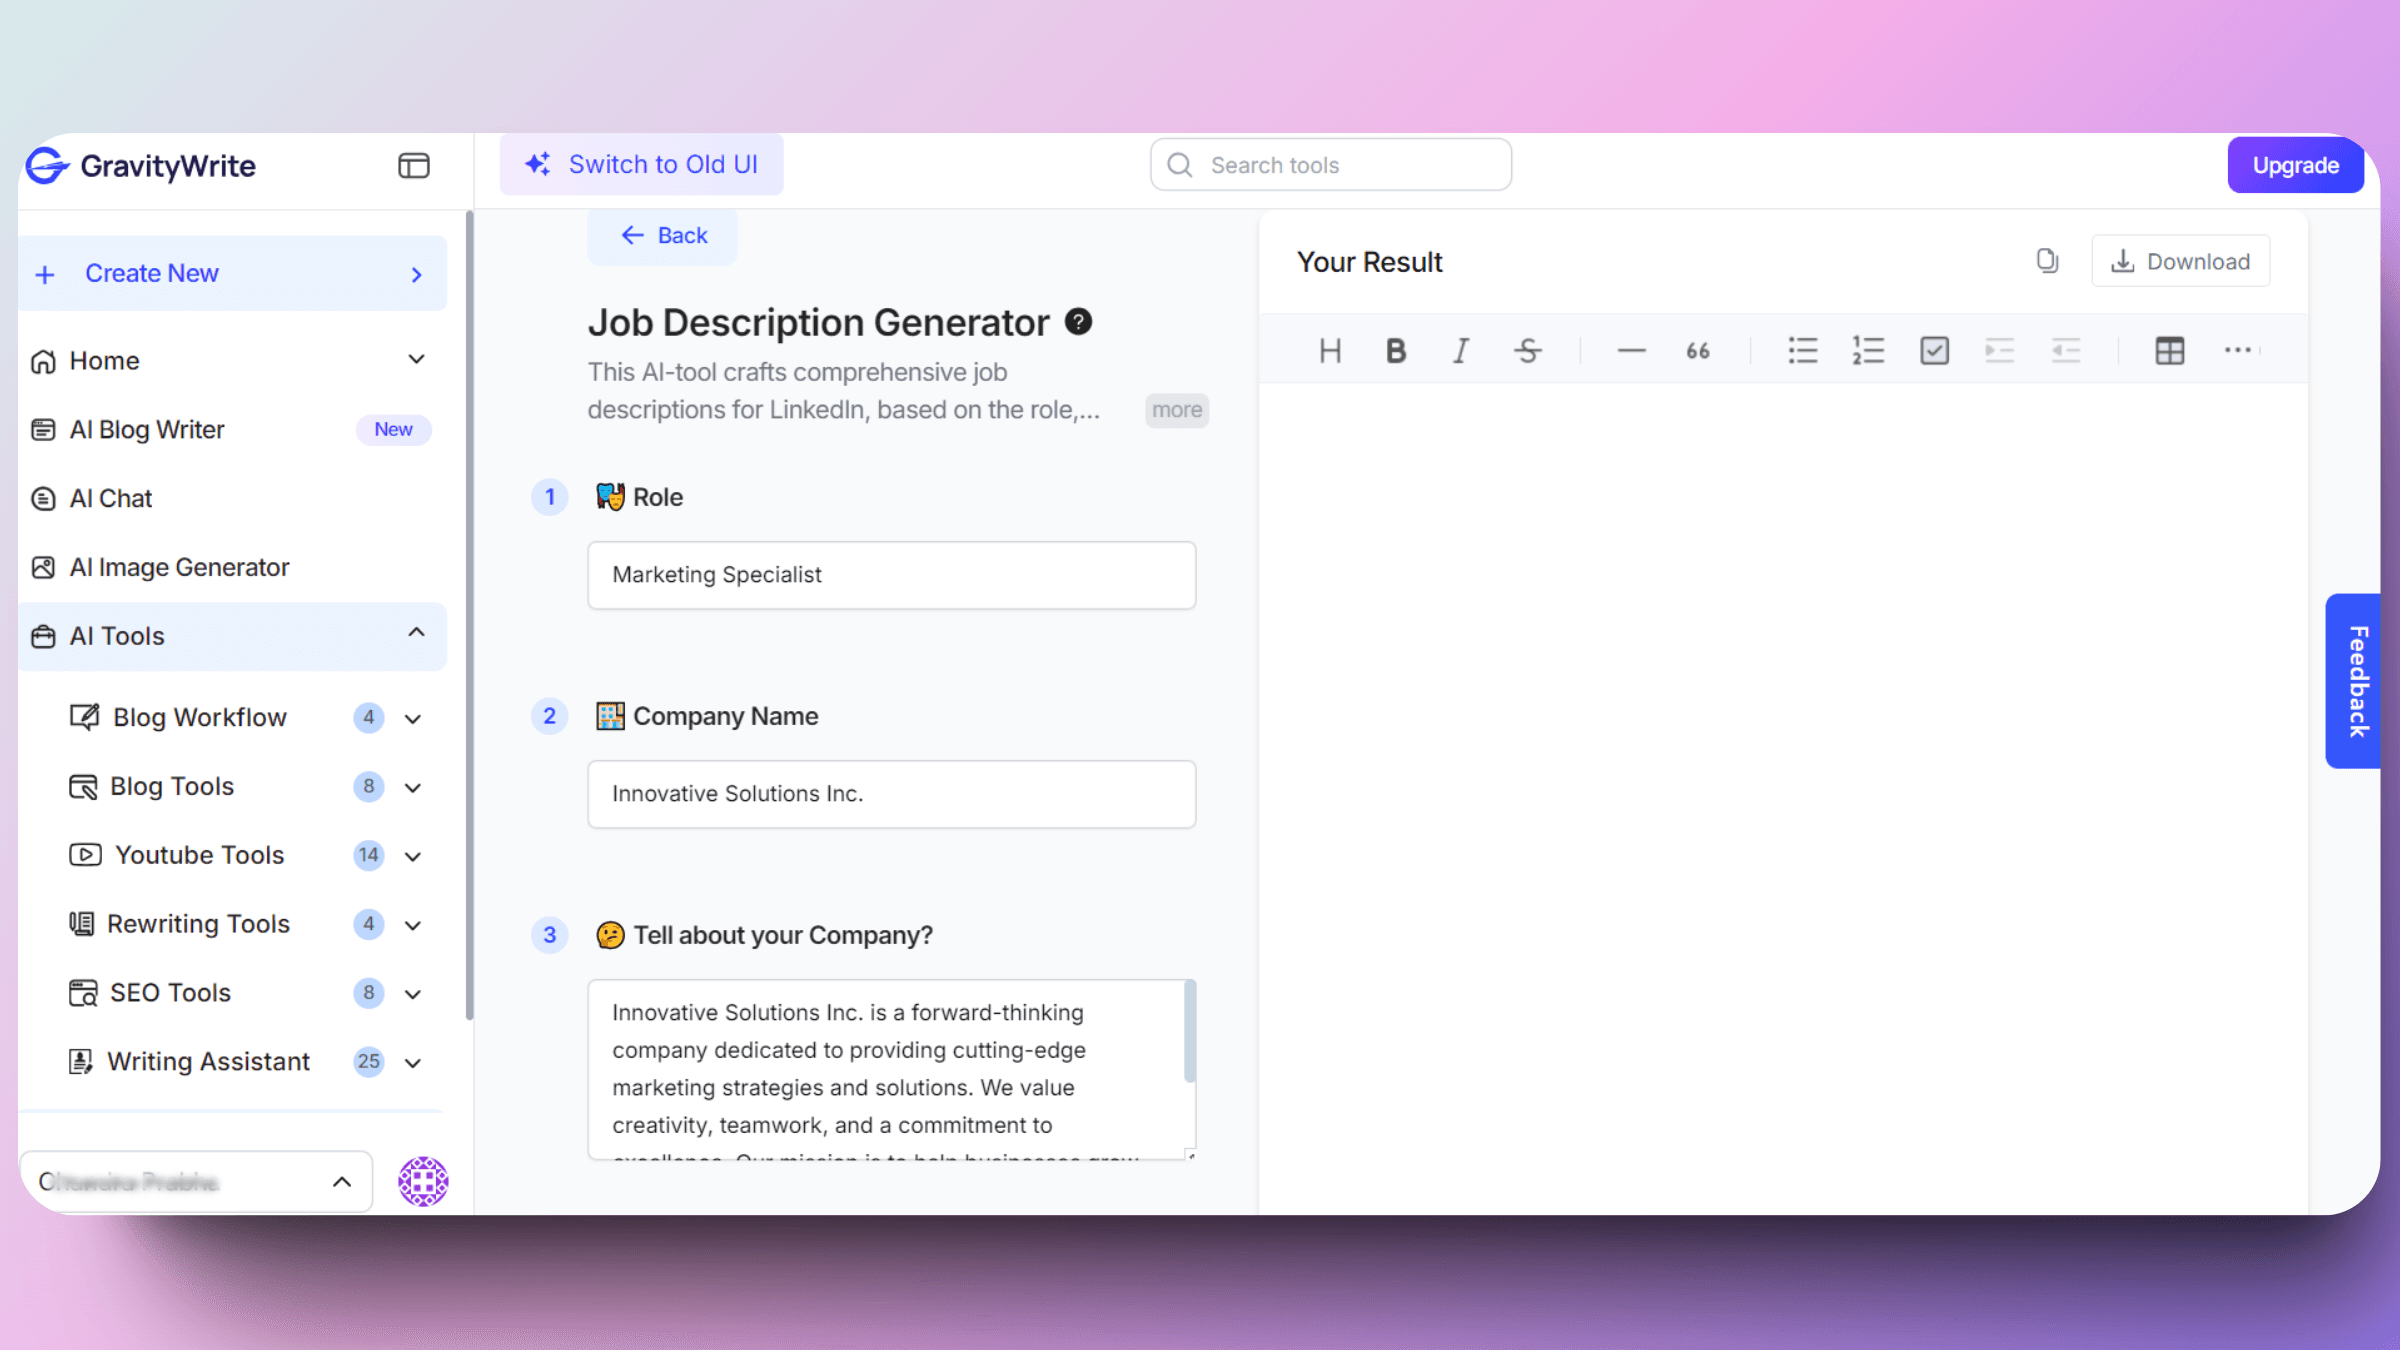Click the New badge beside AI Blog Writer
This screenshot has width=2400, height=1350.
point(393,429)
